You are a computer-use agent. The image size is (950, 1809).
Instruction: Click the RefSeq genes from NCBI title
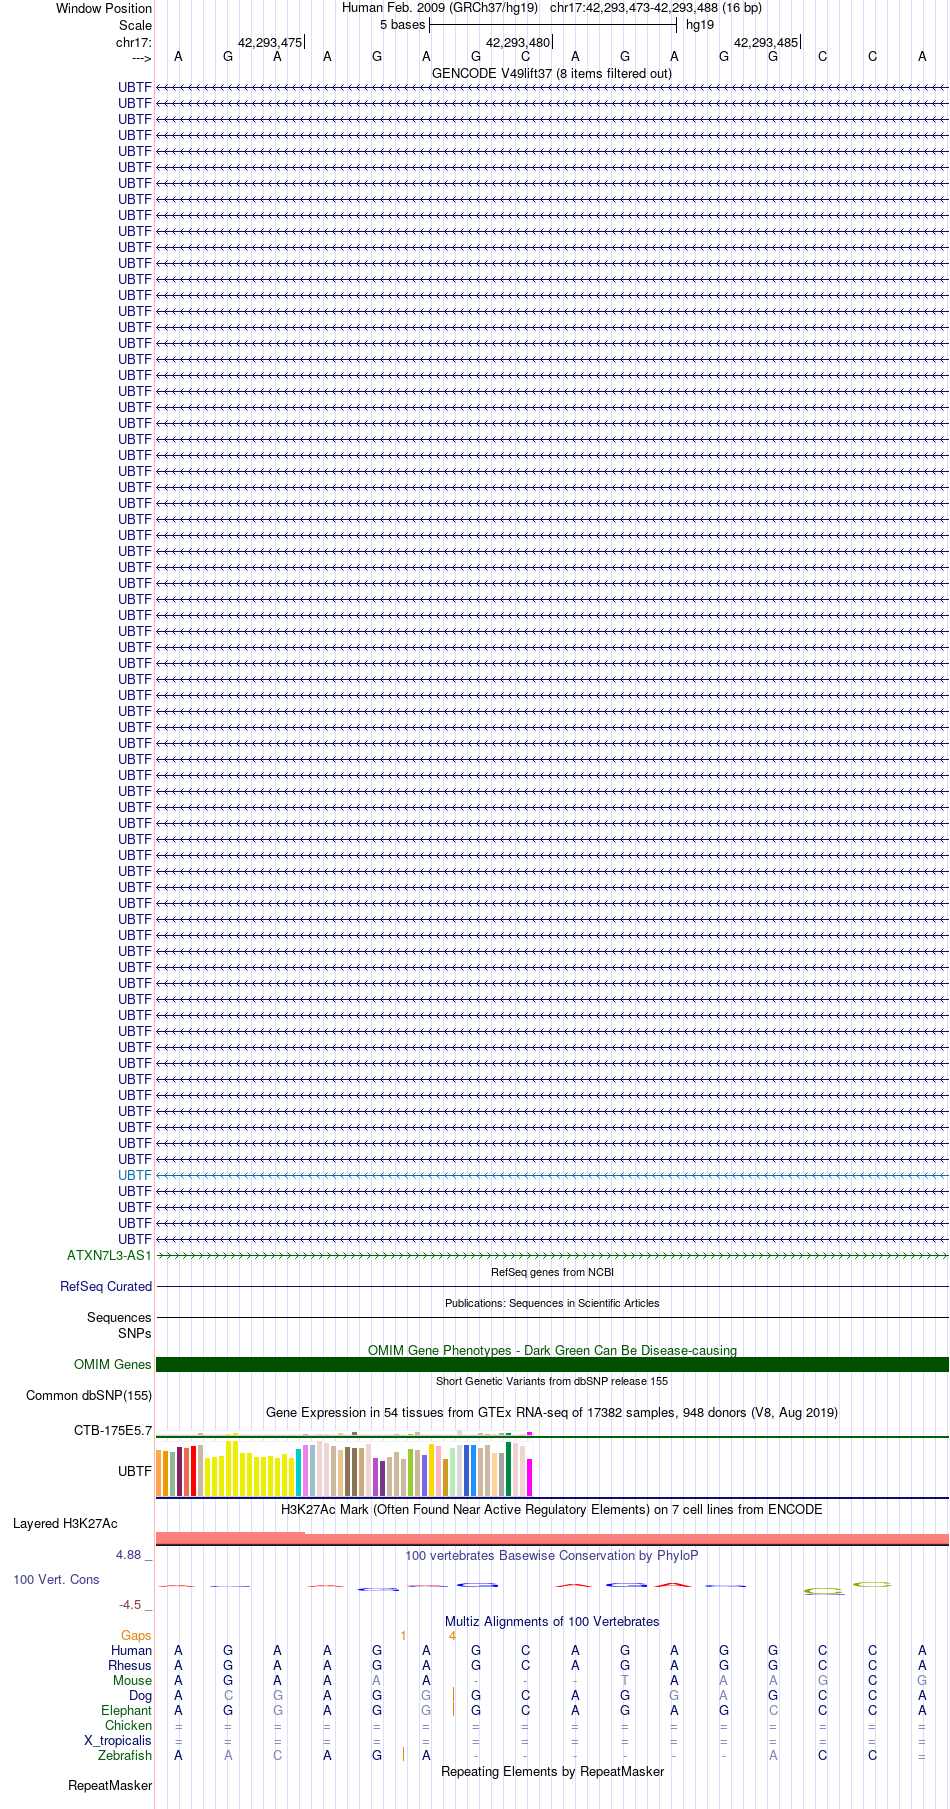[x=552, y=1272]
